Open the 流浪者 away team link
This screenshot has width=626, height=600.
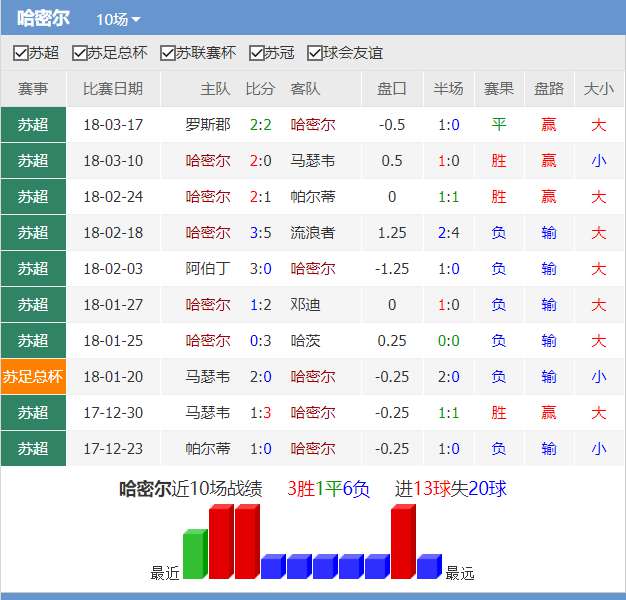[313, 233]
